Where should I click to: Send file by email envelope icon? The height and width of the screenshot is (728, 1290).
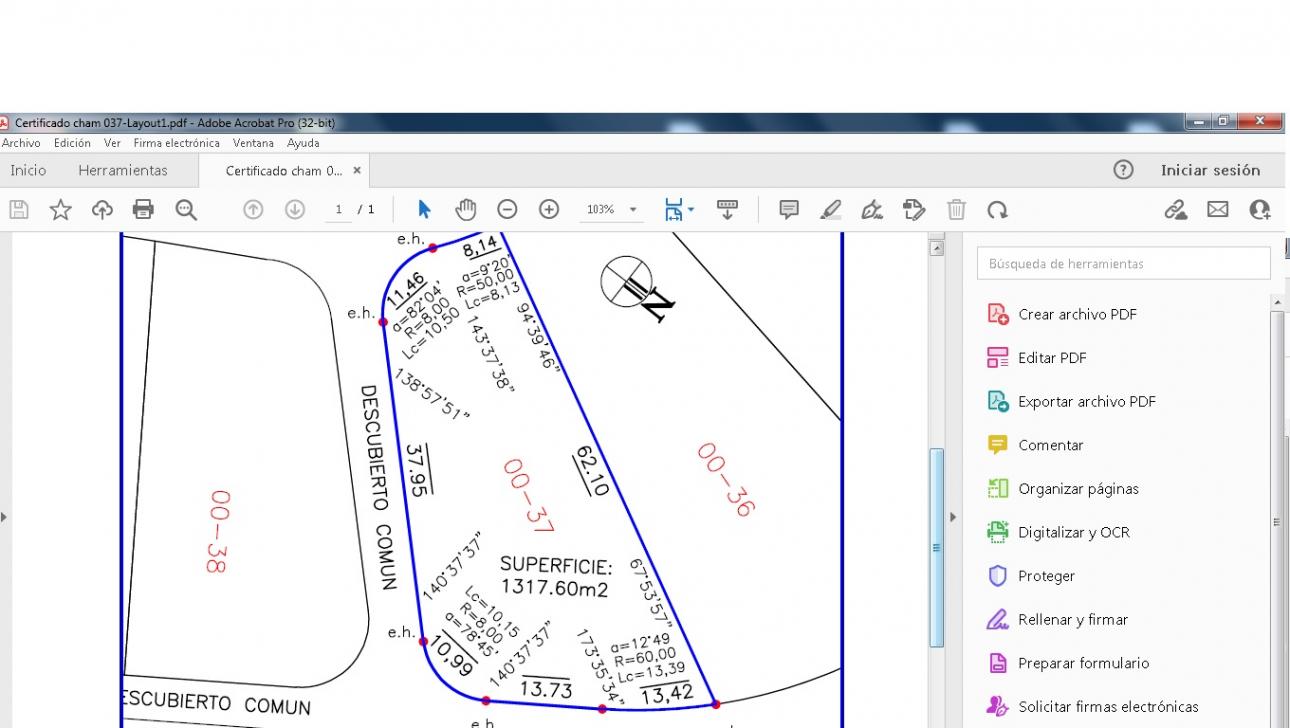(x=1217, y=209)
